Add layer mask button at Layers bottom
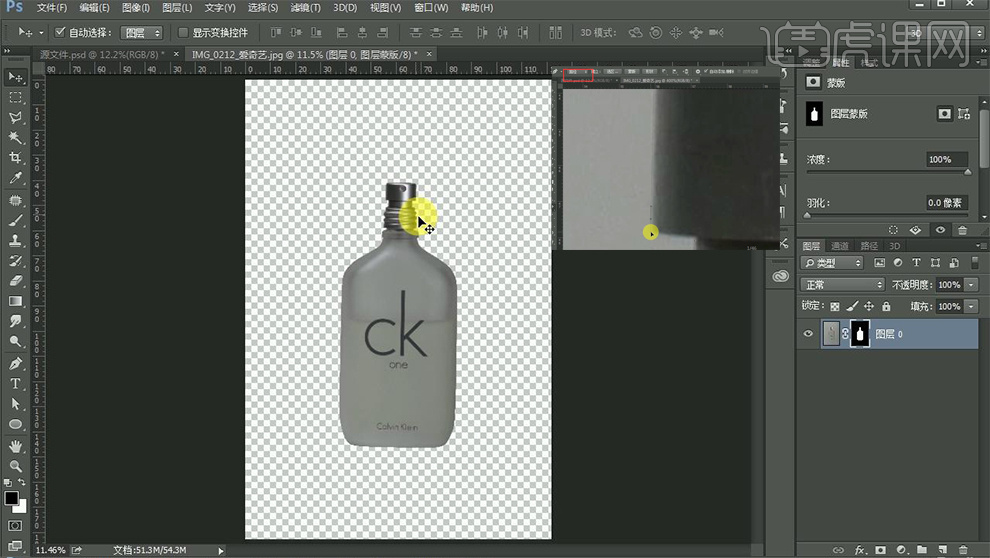This screenshot has height=558, width=990. (881, 550)
